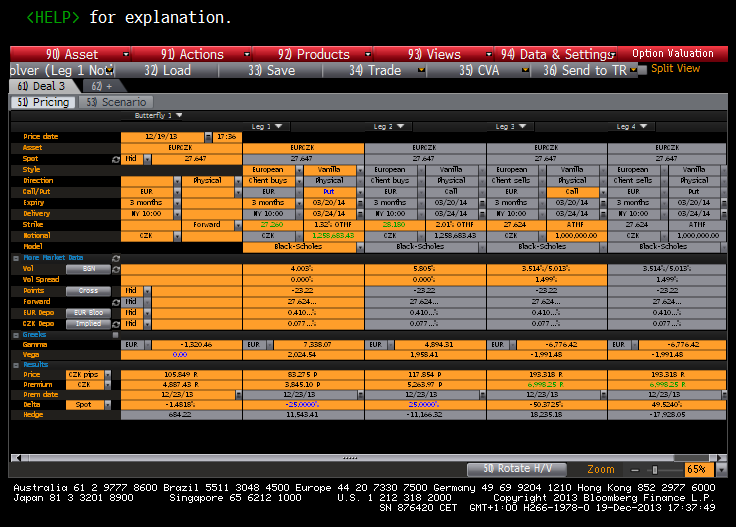736x527 pixels.
Task: Enable the Split View checkbox
Action: 643,69
